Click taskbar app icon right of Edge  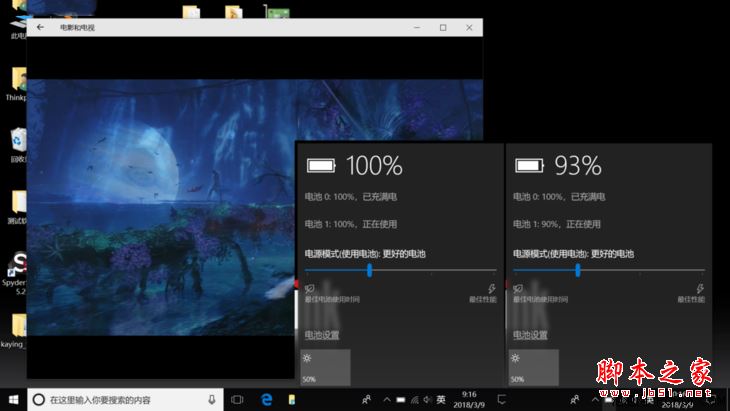[292, 400]
